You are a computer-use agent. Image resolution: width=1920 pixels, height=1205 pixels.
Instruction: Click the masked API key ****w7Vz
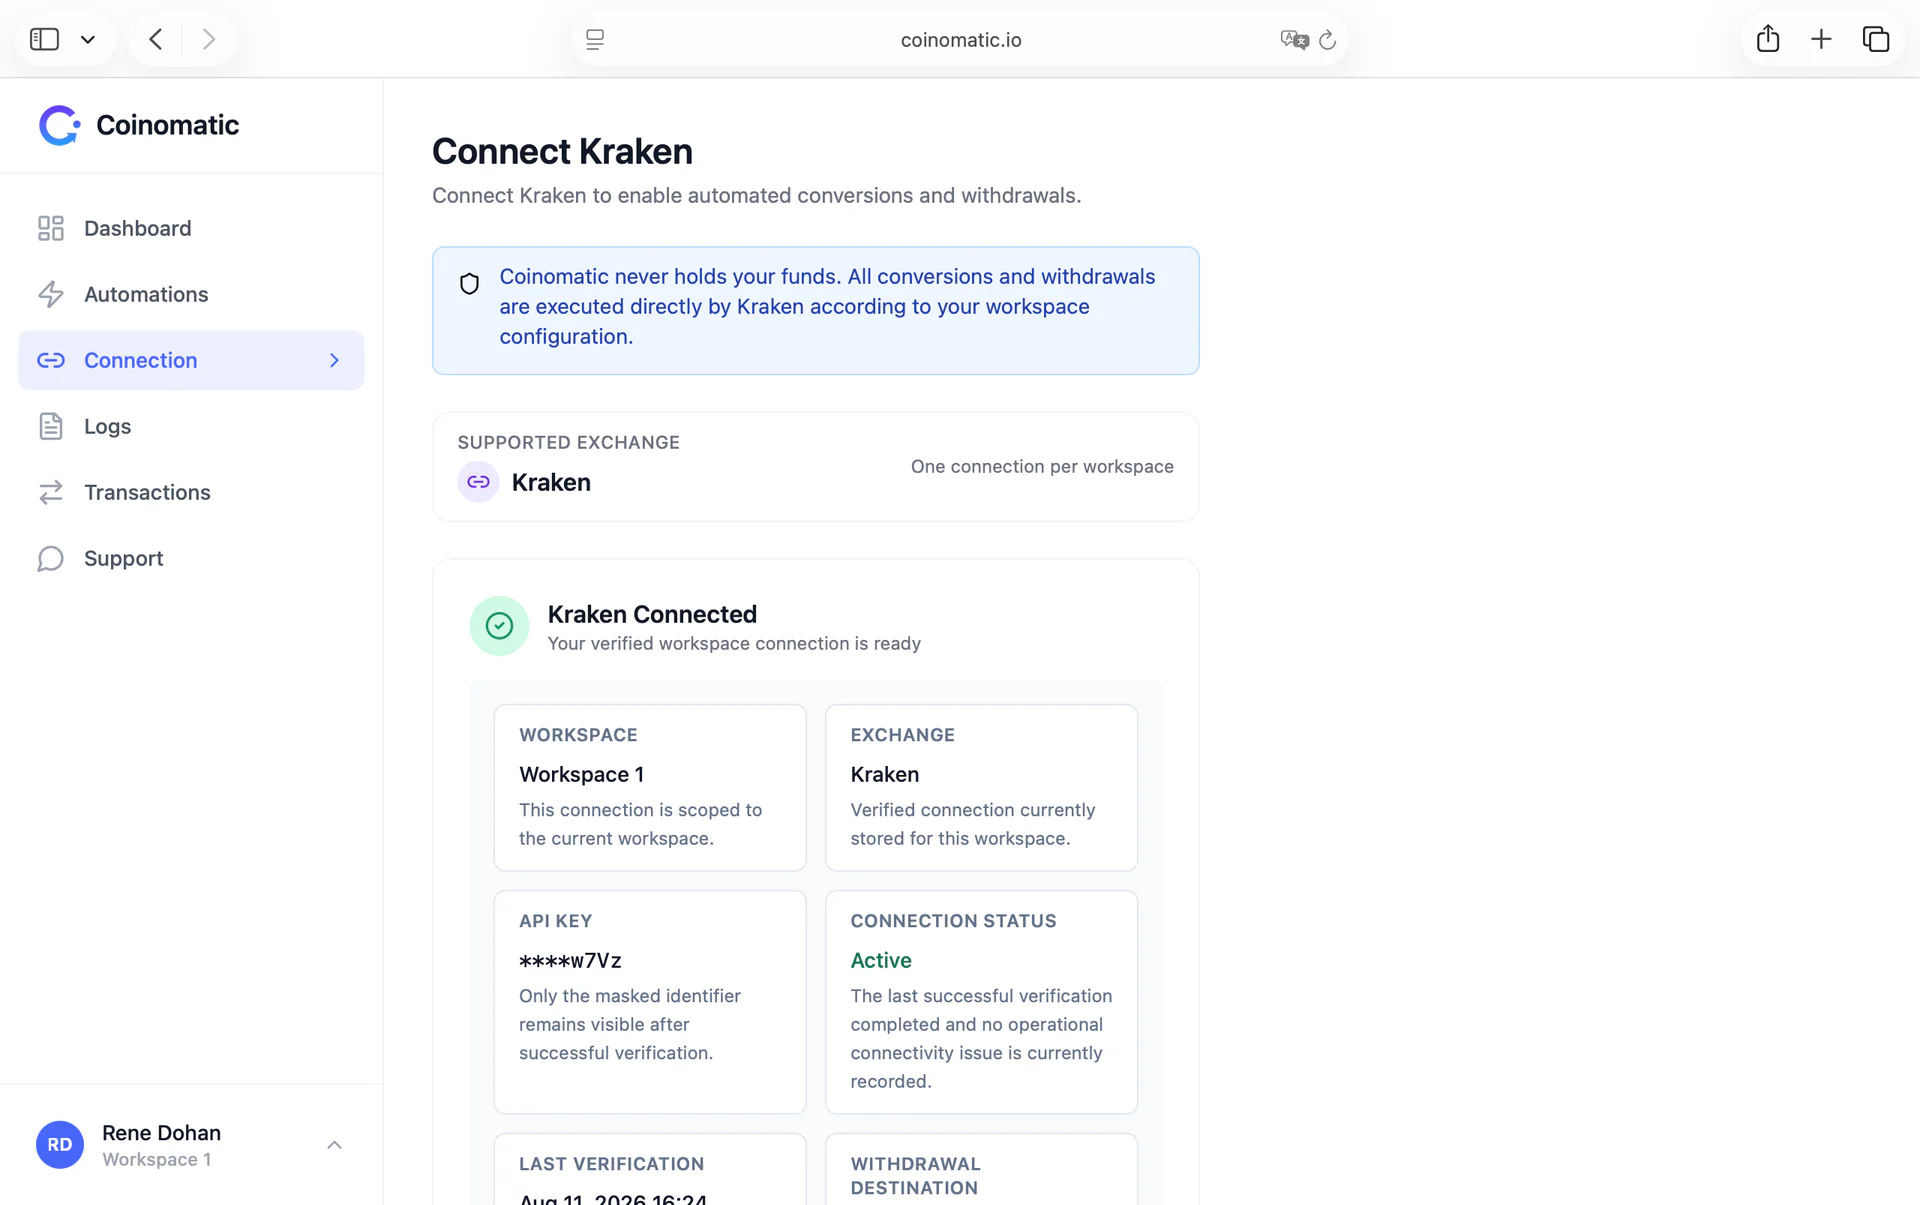570,960
